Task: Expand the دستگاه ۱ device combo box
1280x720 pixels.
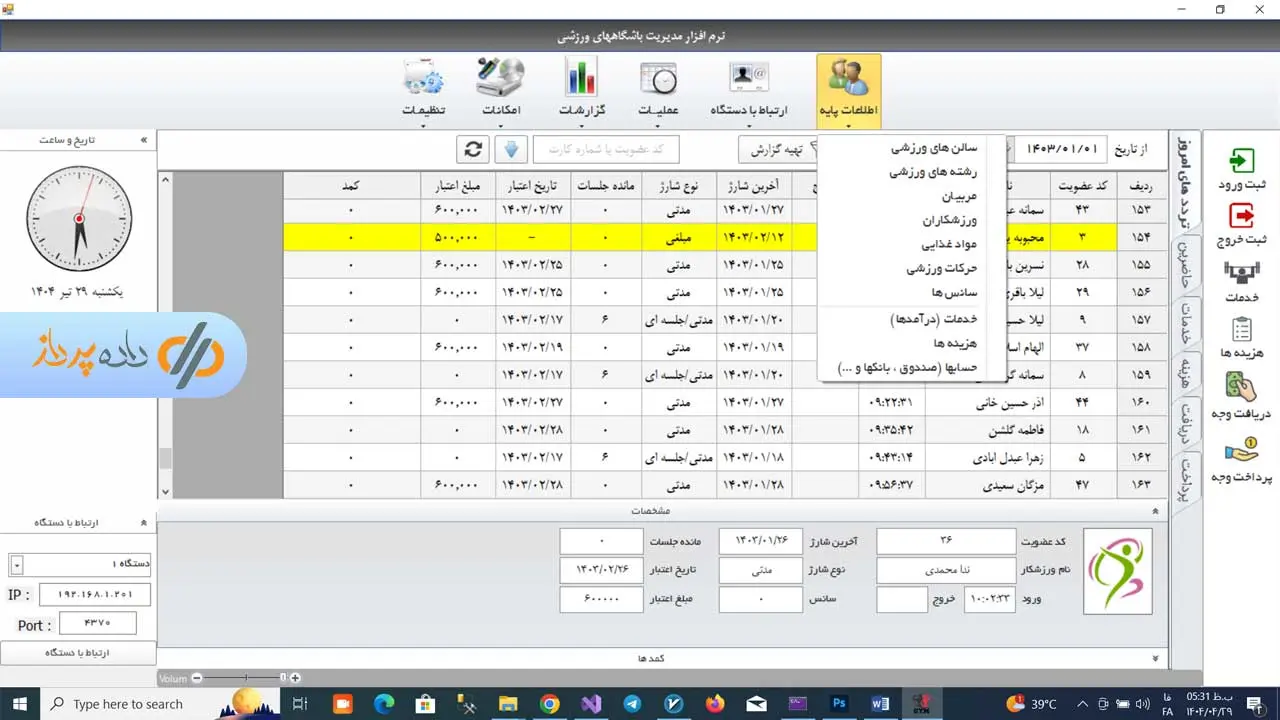Action: tap(16, 565)
